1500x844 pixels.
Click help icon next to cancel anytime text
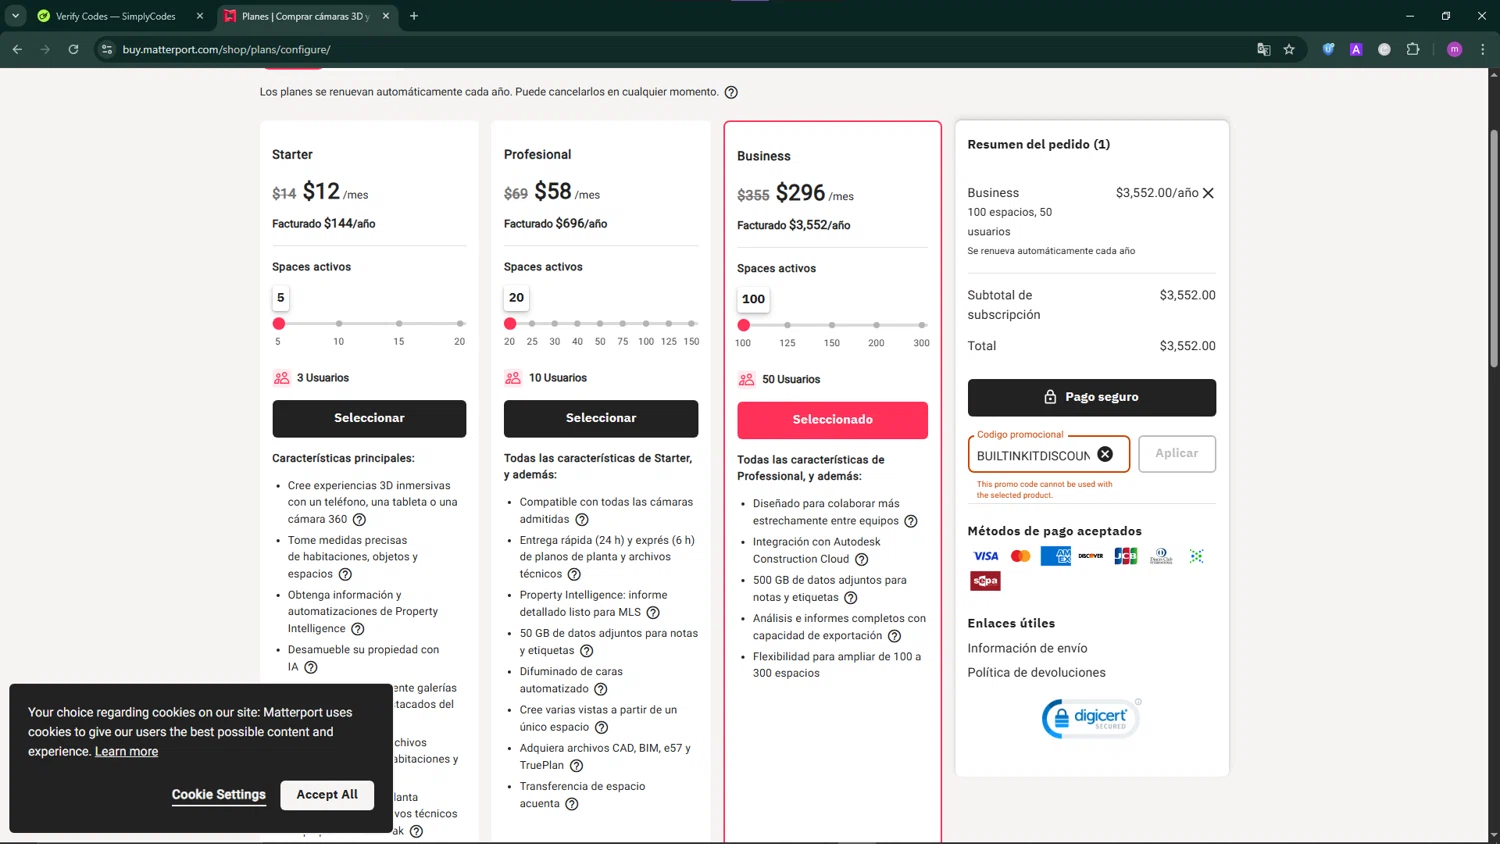pyautogui.click(x=731, y=92)
